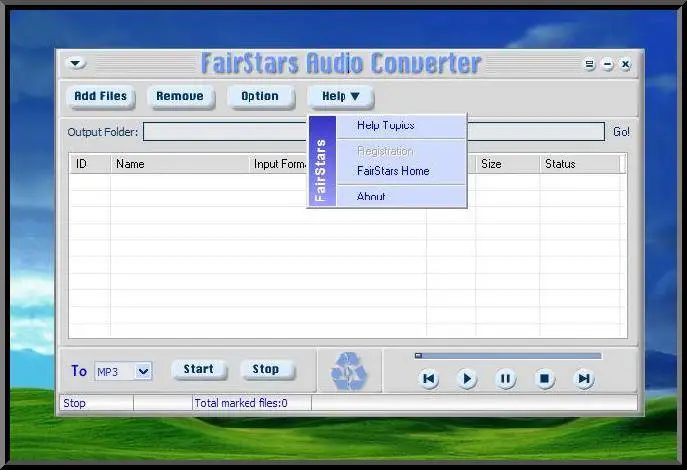Open FairStars Home from Help menu
687x470 pixels.
(x=401, y=171)
